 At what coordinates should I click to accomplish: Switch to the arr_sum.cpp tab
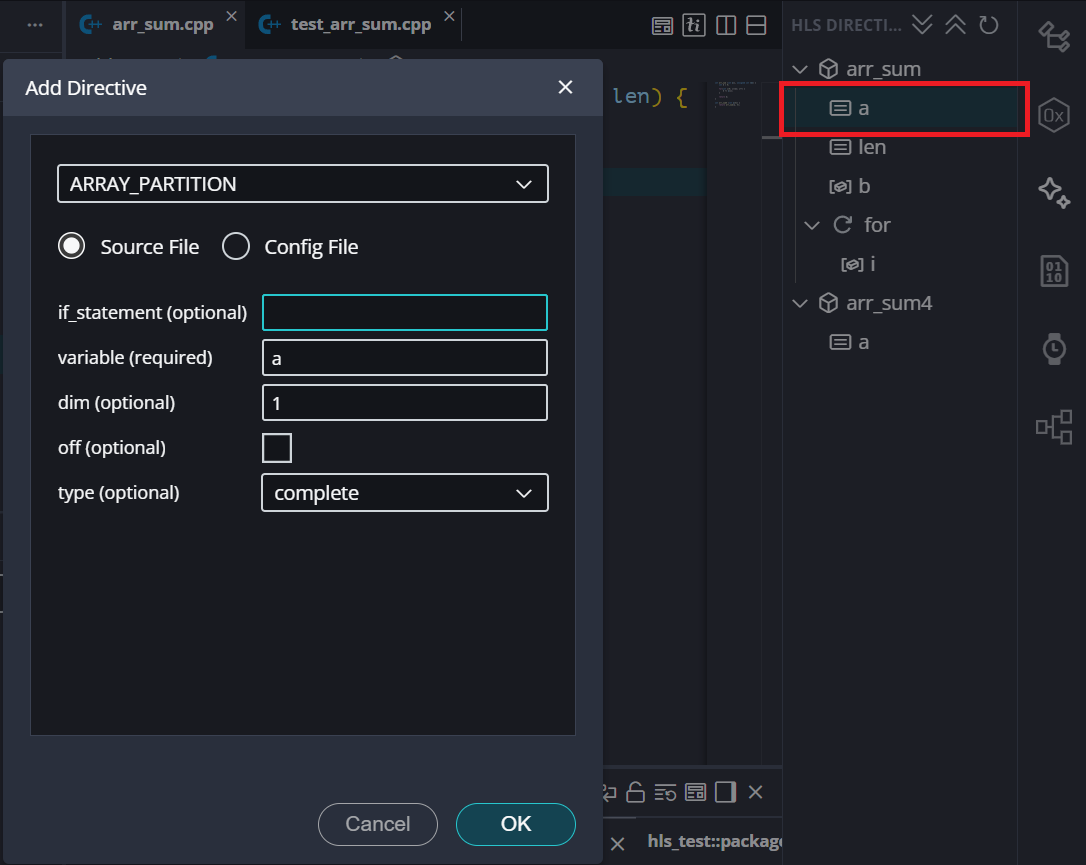coord(162,24)
